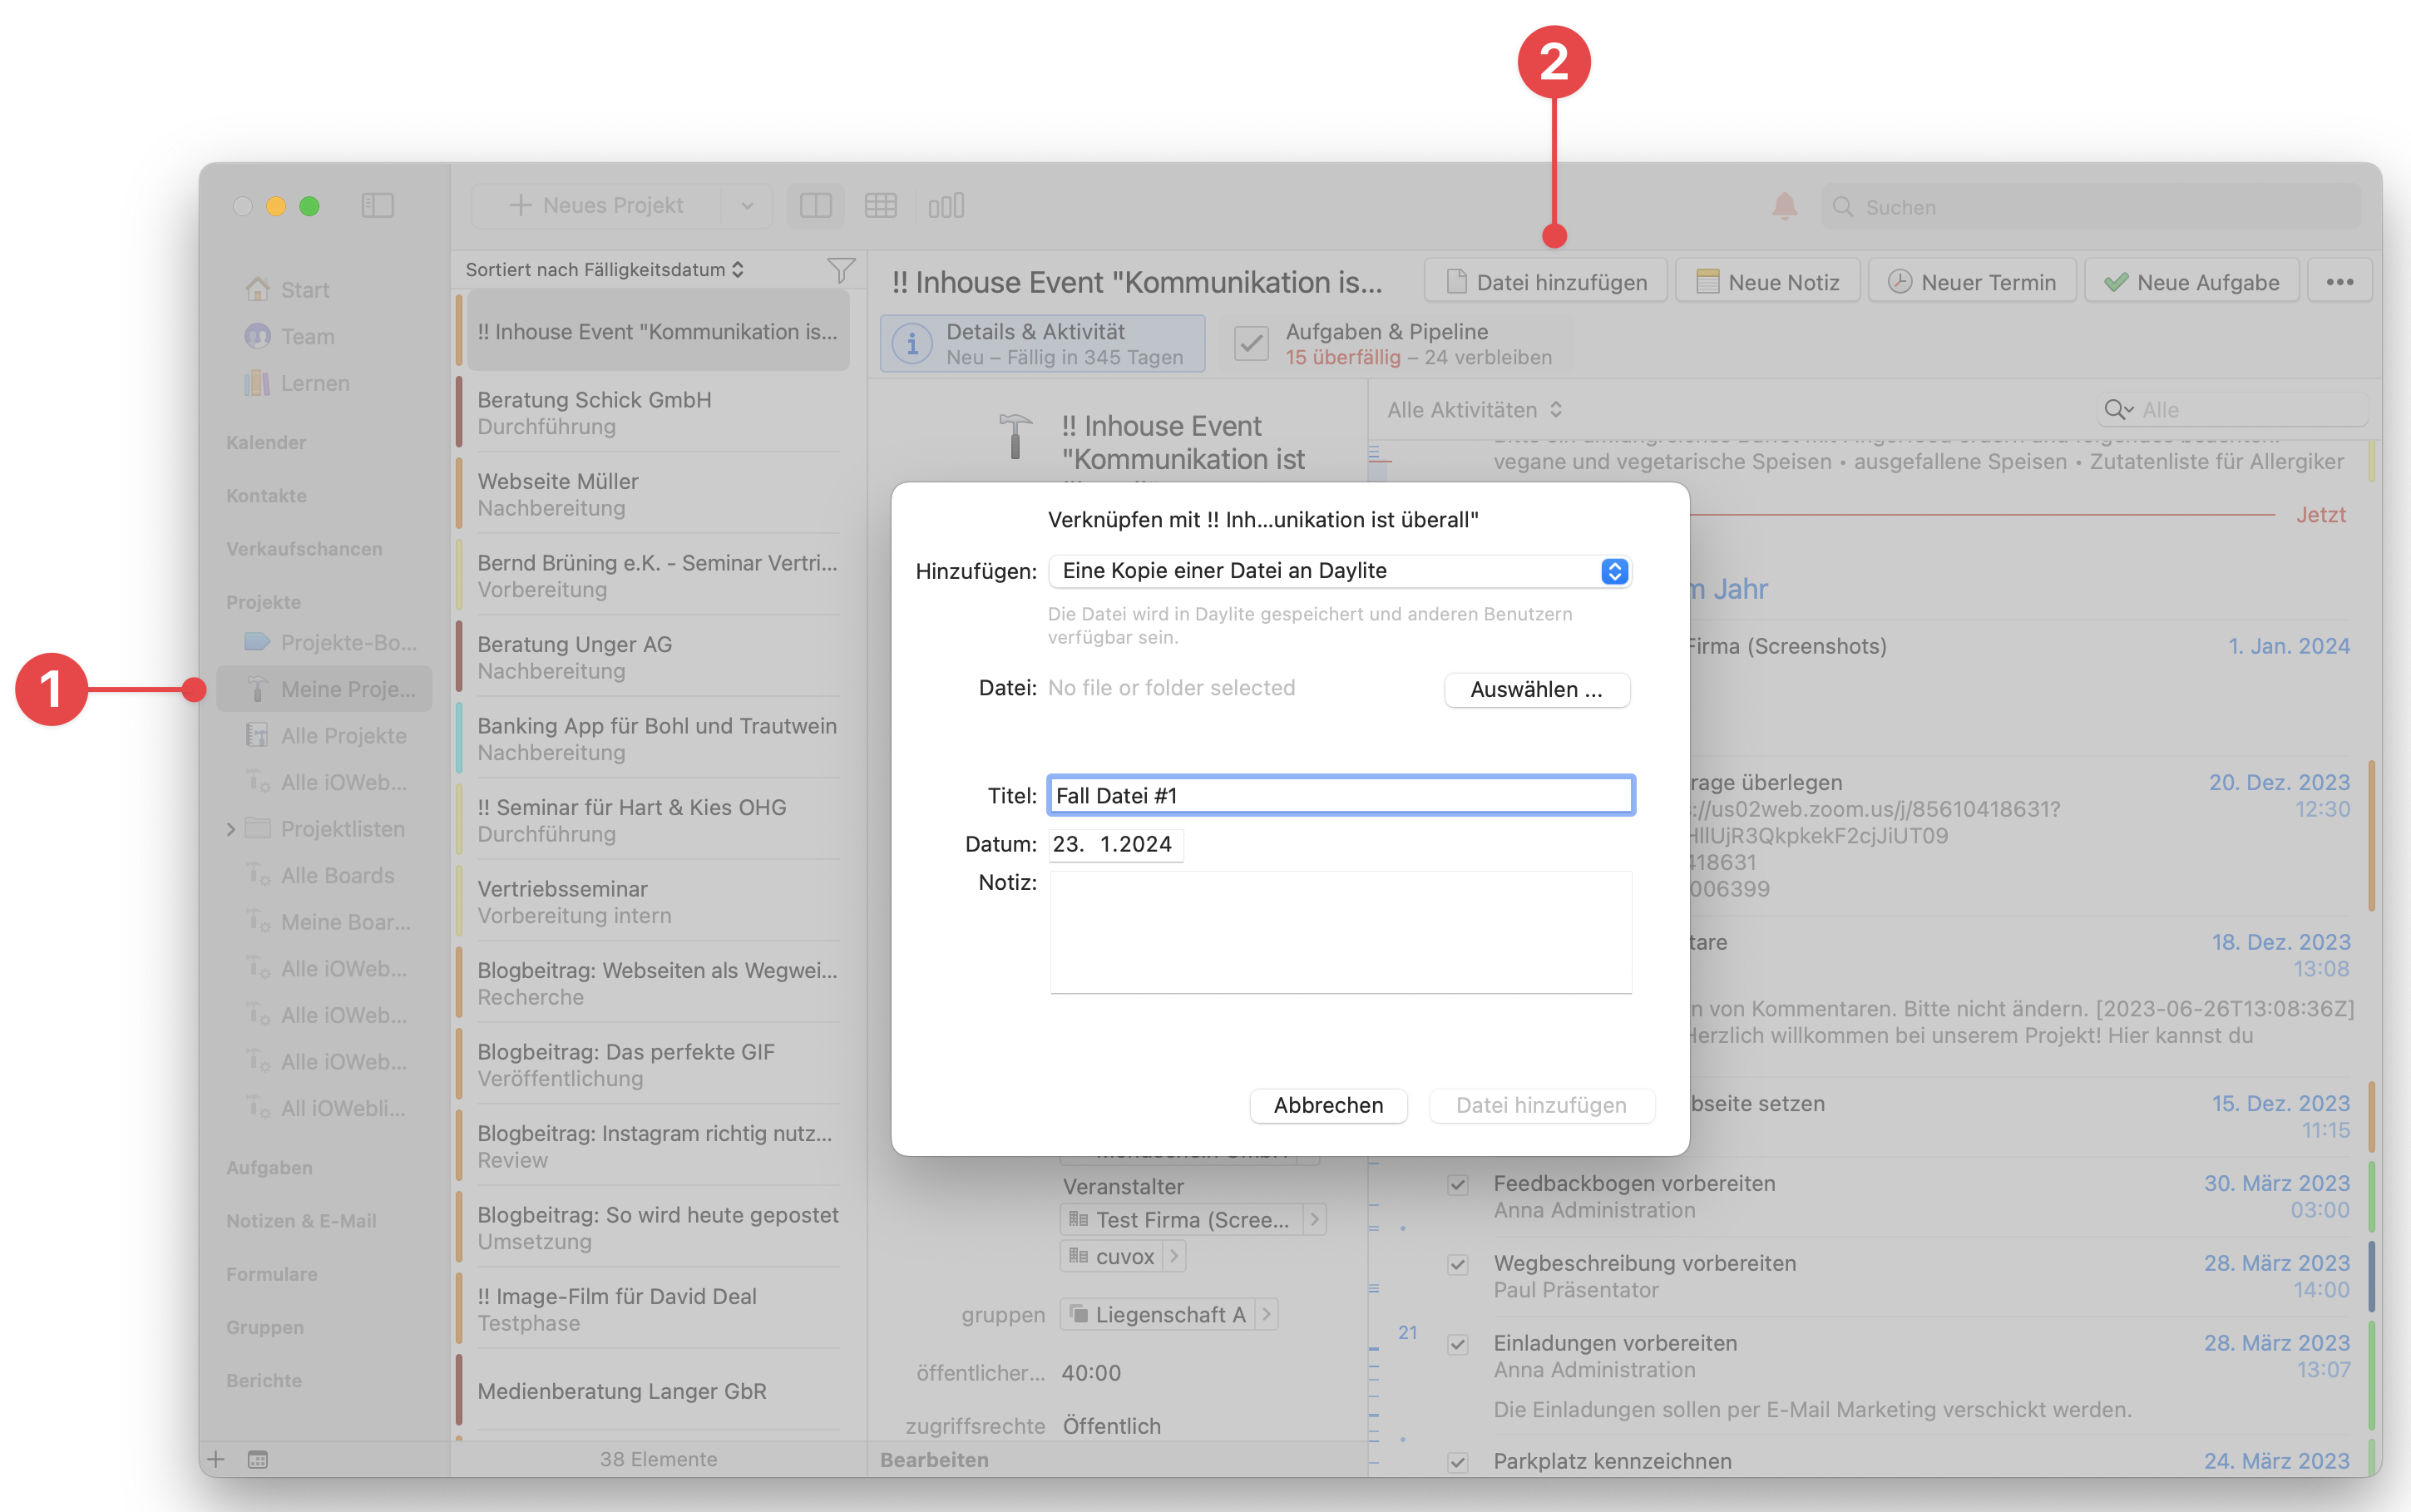Toggle Wegbeschreibung vorbereiten task checkbox
The height and width of the screenshot is (1512, 2411).
1458,1265
